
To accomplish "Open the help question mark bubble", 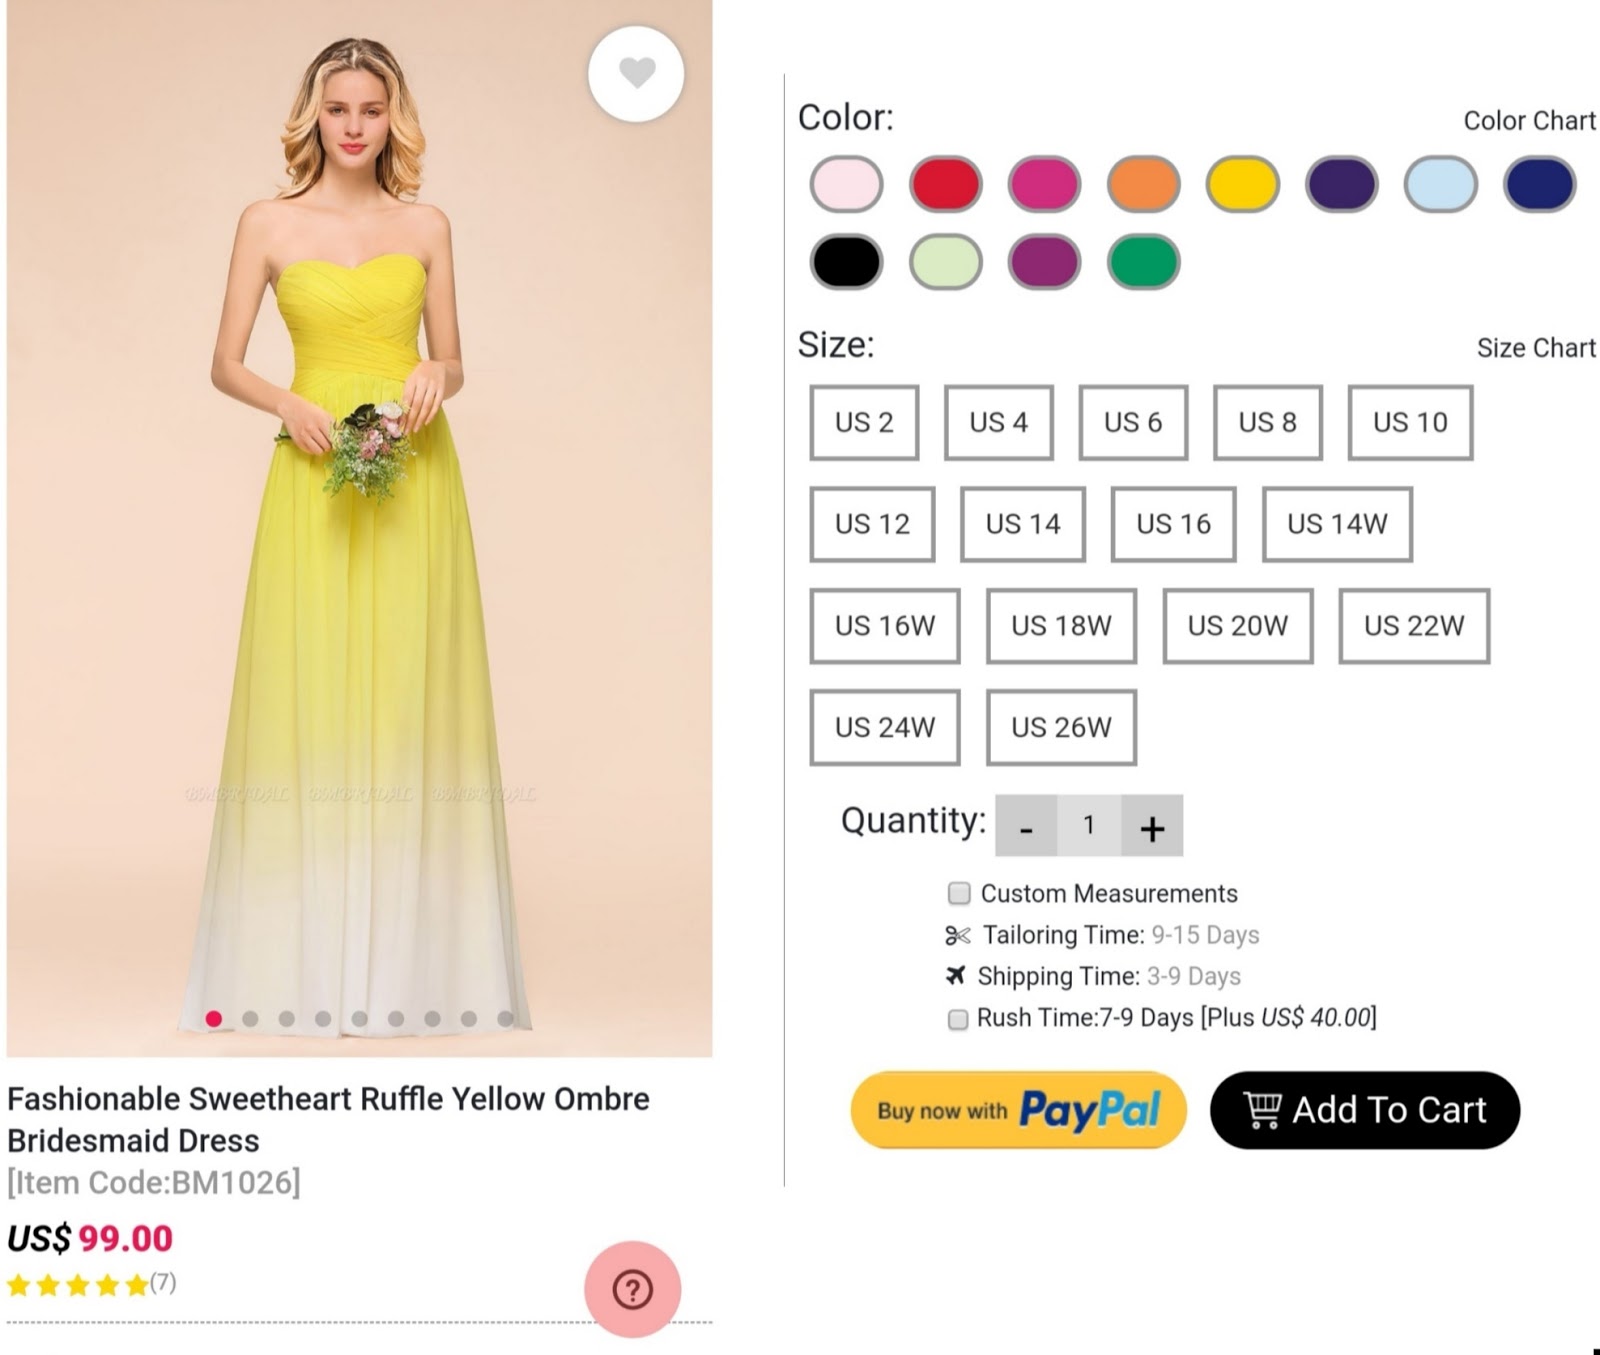I will [x=633, y=1289].
